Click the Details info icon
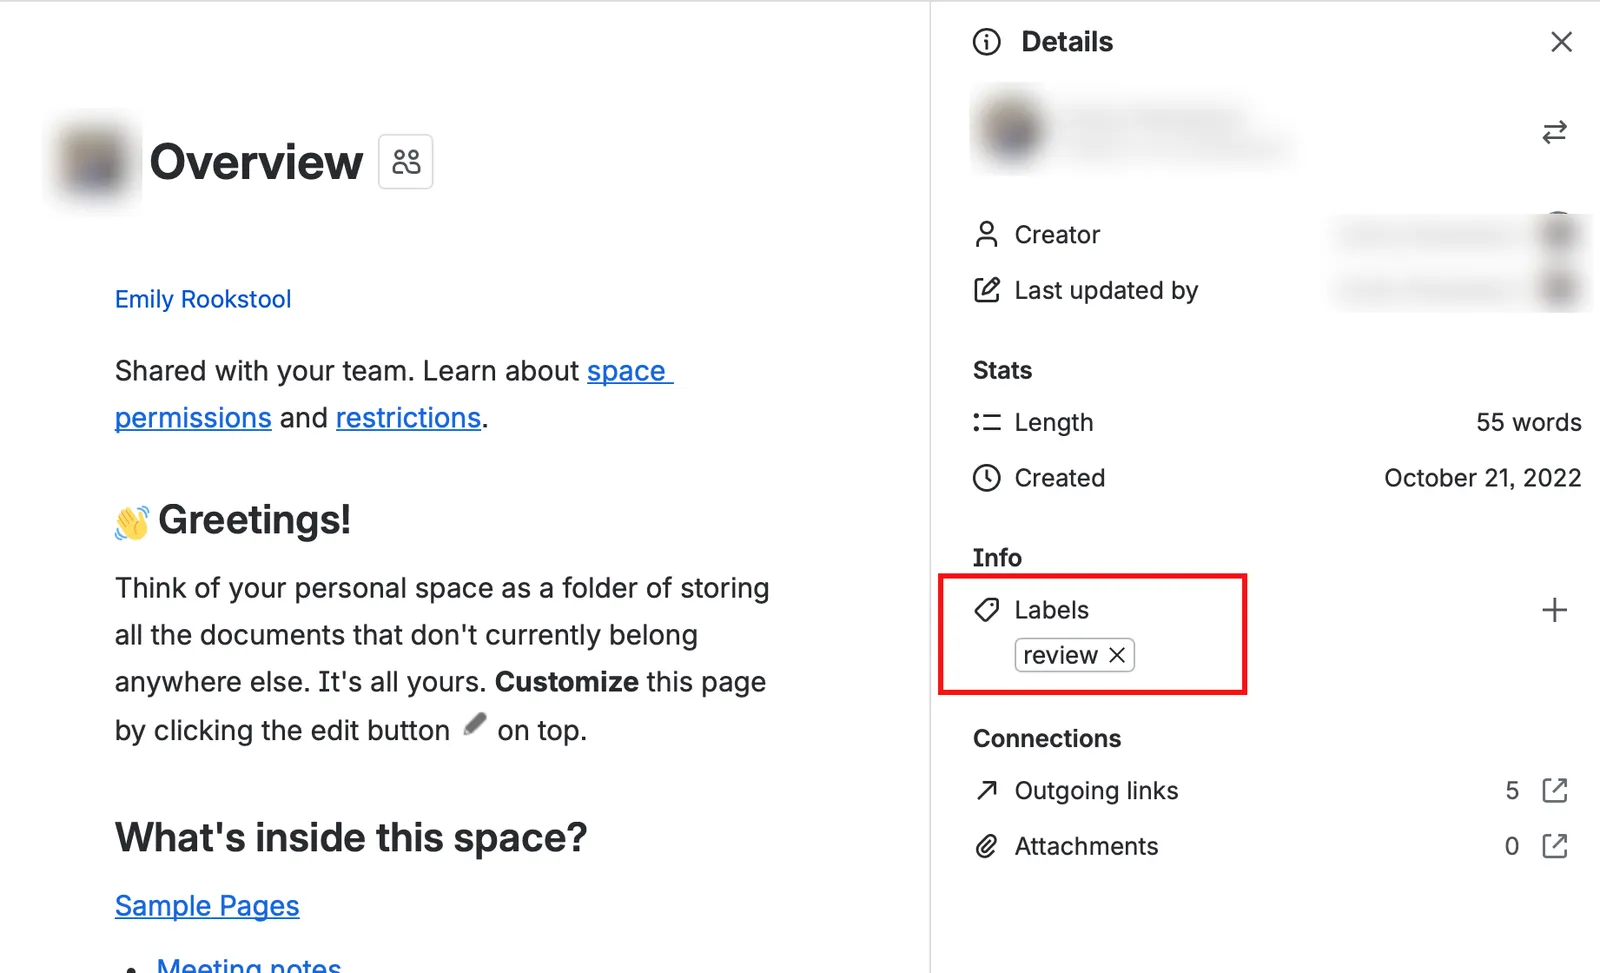Viewport: 1600px width, 973px height. [x=987, y=42]
